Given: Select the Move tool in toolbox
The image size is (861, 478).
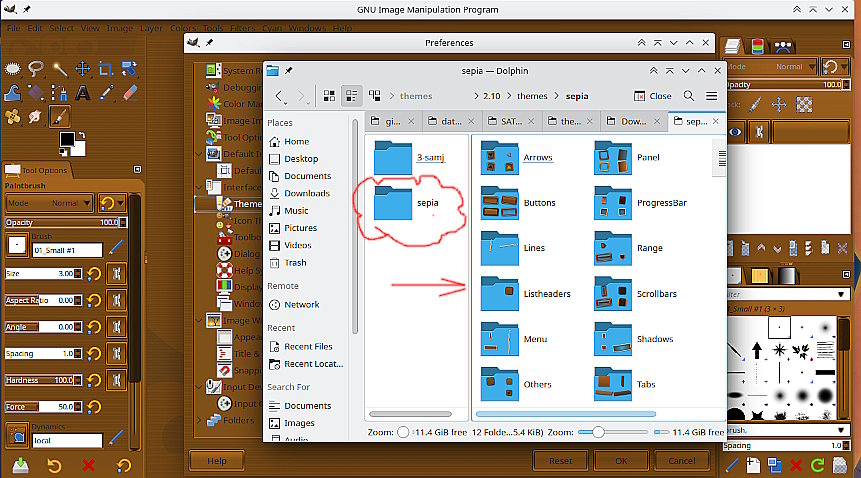Looking at the screenshot, I should coord(82,69).
